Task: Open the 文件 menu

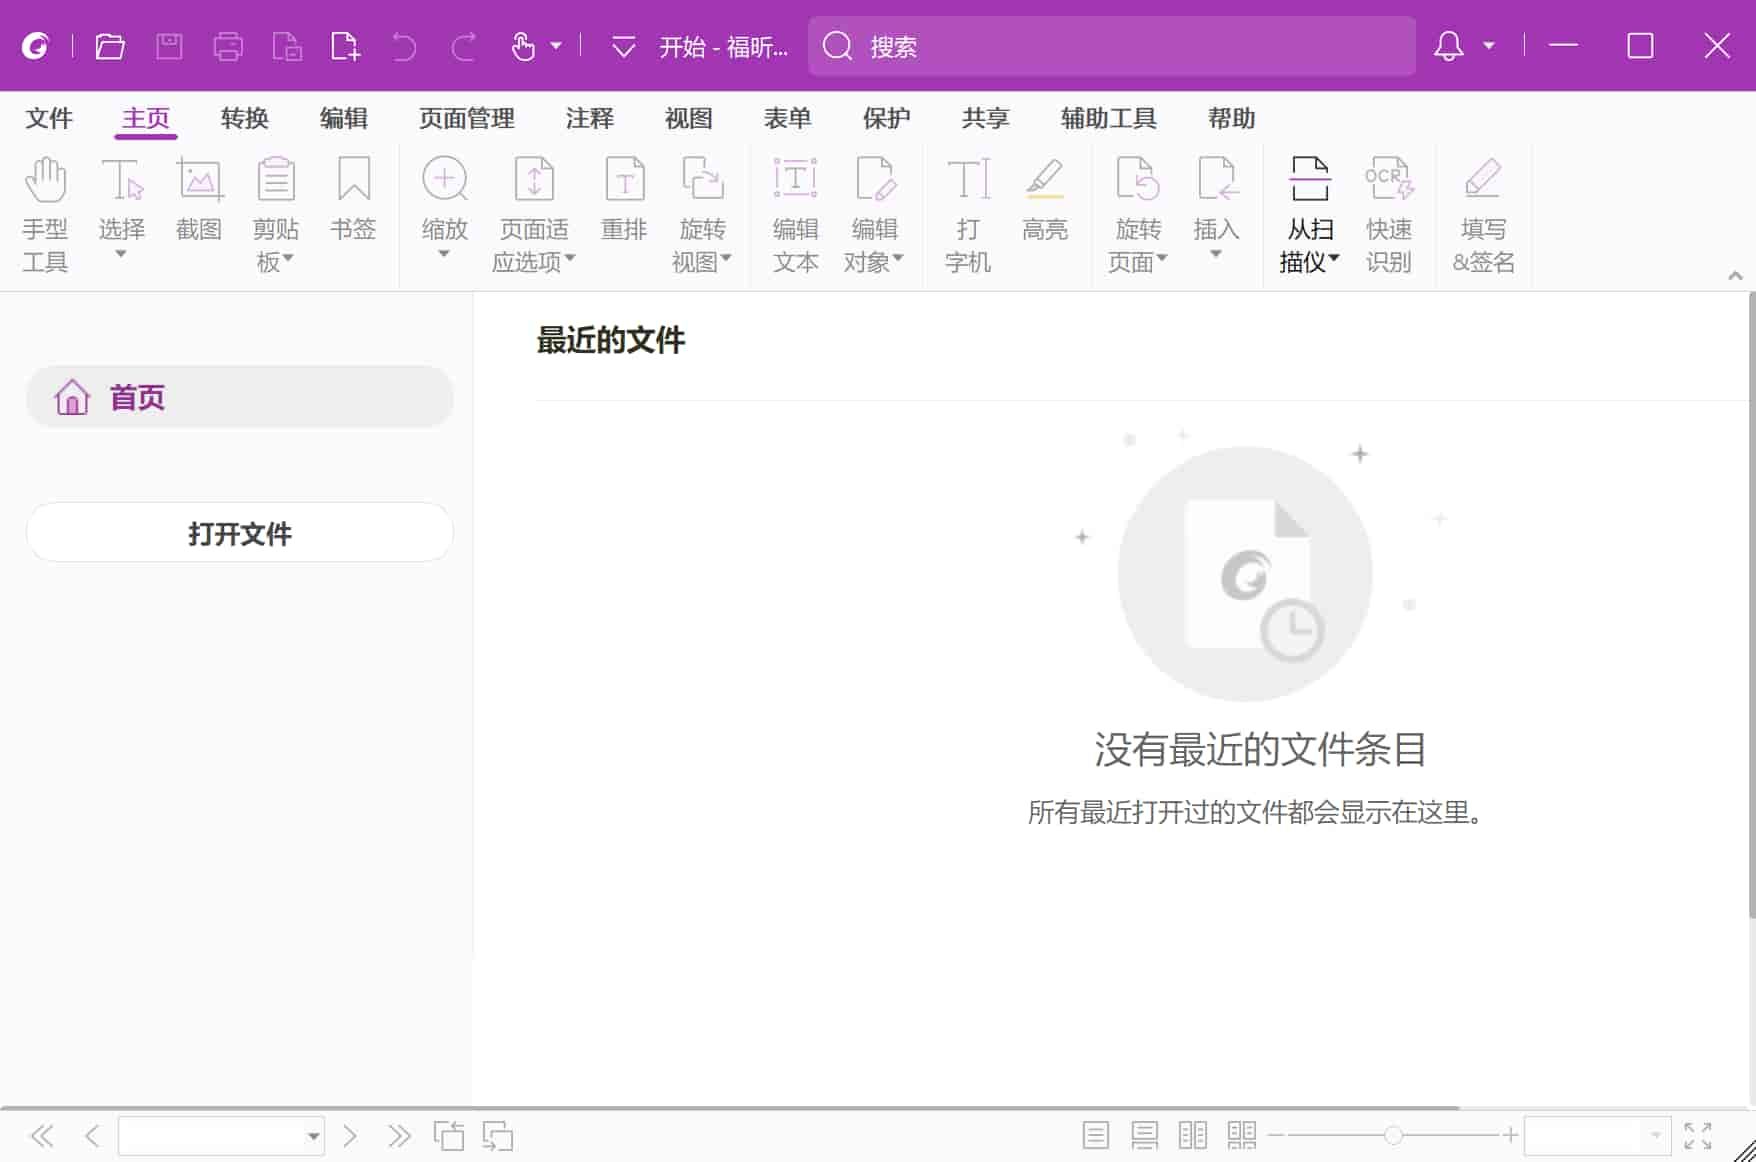Action: pos(48,118)
